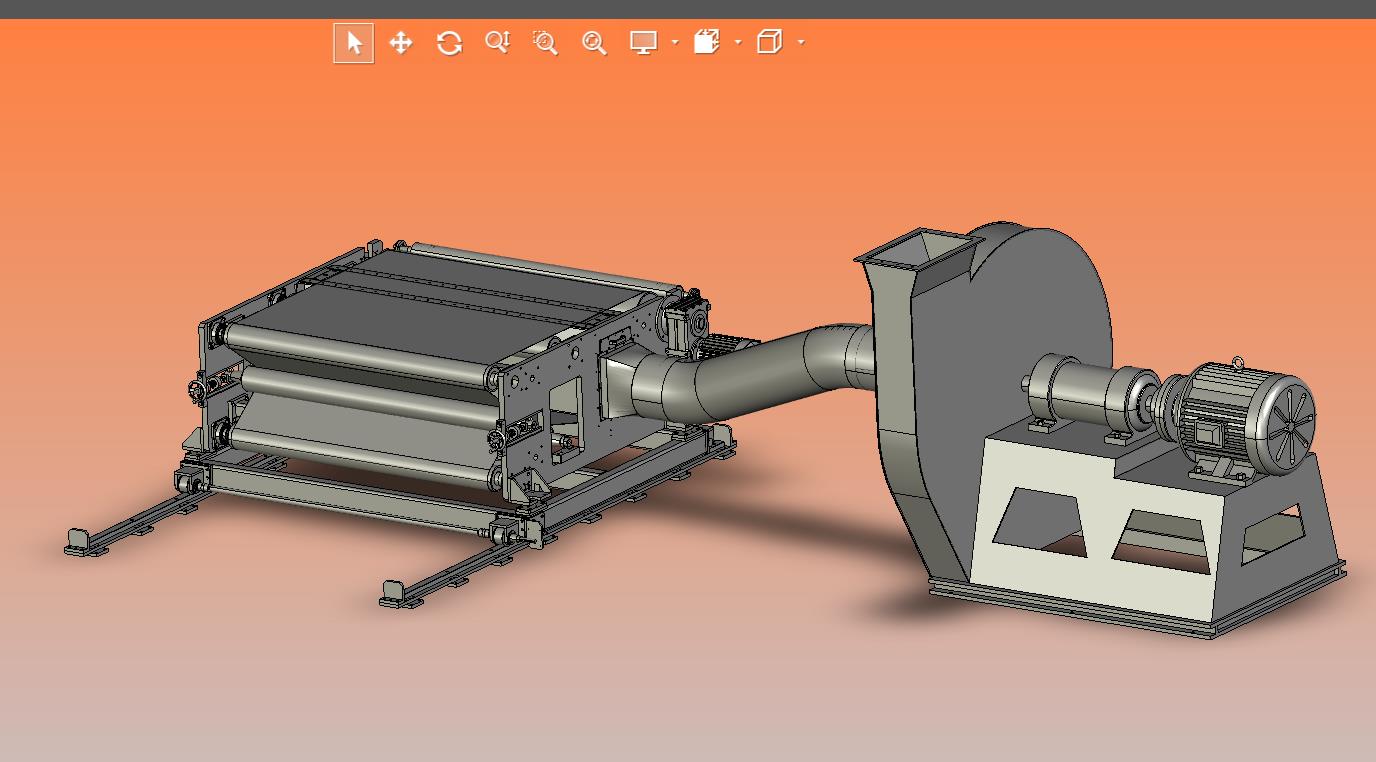This screenshot has height=762, width=1376.
Task: Activate the pan move tool
Action: [x=401, y=43]
